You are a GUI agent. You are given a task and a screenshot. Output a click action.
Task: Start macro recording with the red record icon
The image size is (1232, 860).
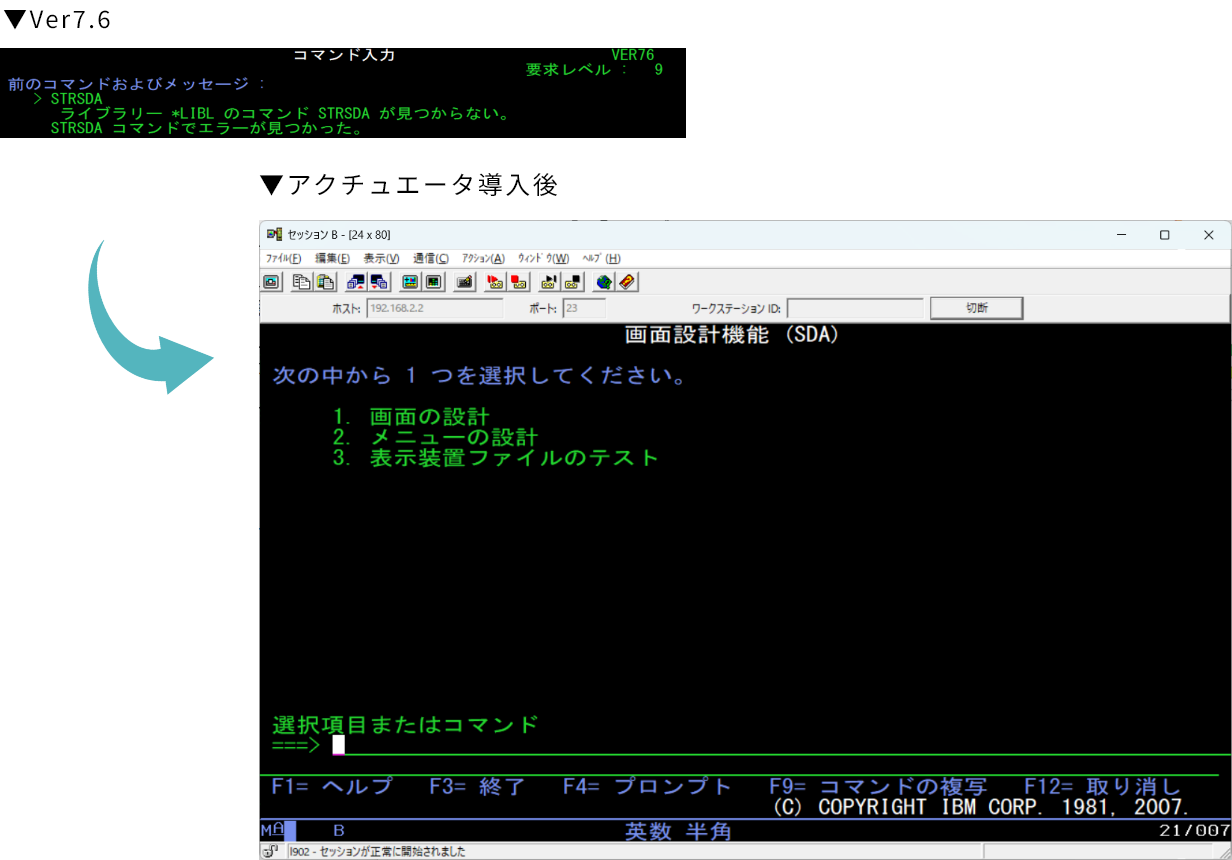point(494,282)
